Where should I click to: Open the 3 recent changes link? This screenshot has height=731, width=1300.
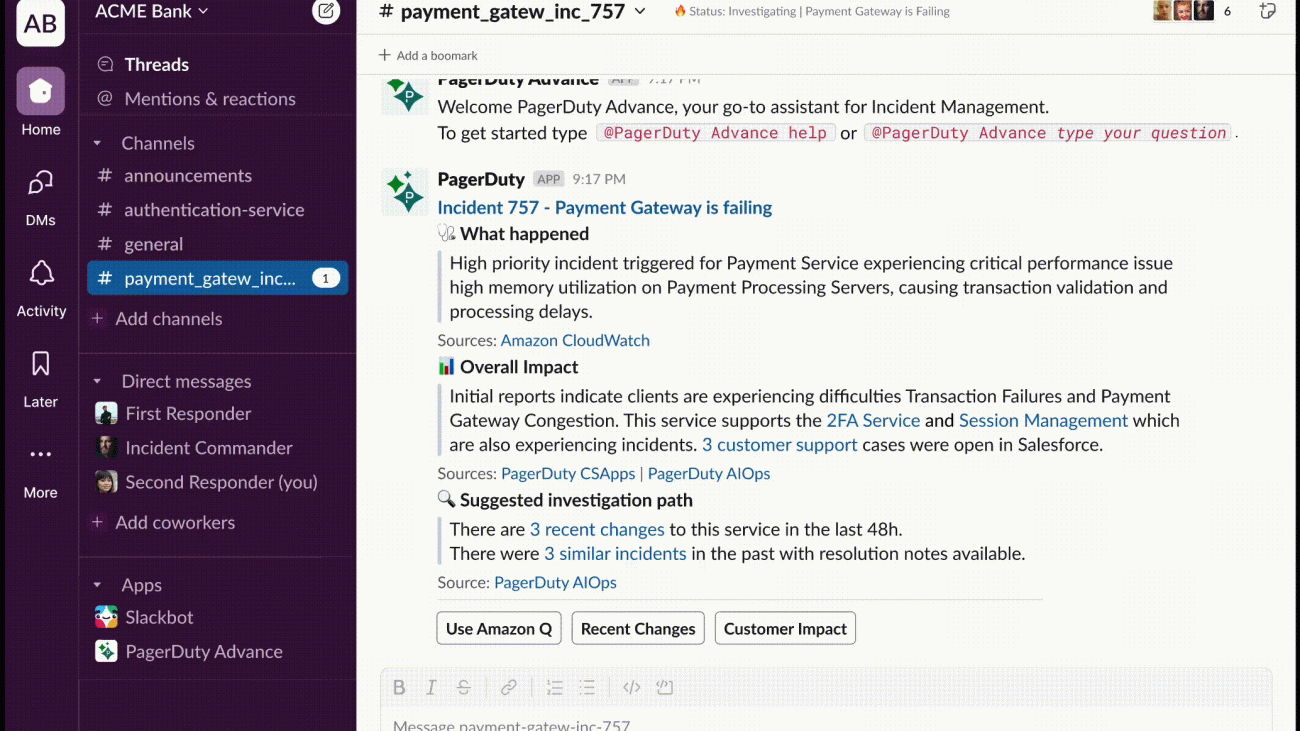point(597,529)
